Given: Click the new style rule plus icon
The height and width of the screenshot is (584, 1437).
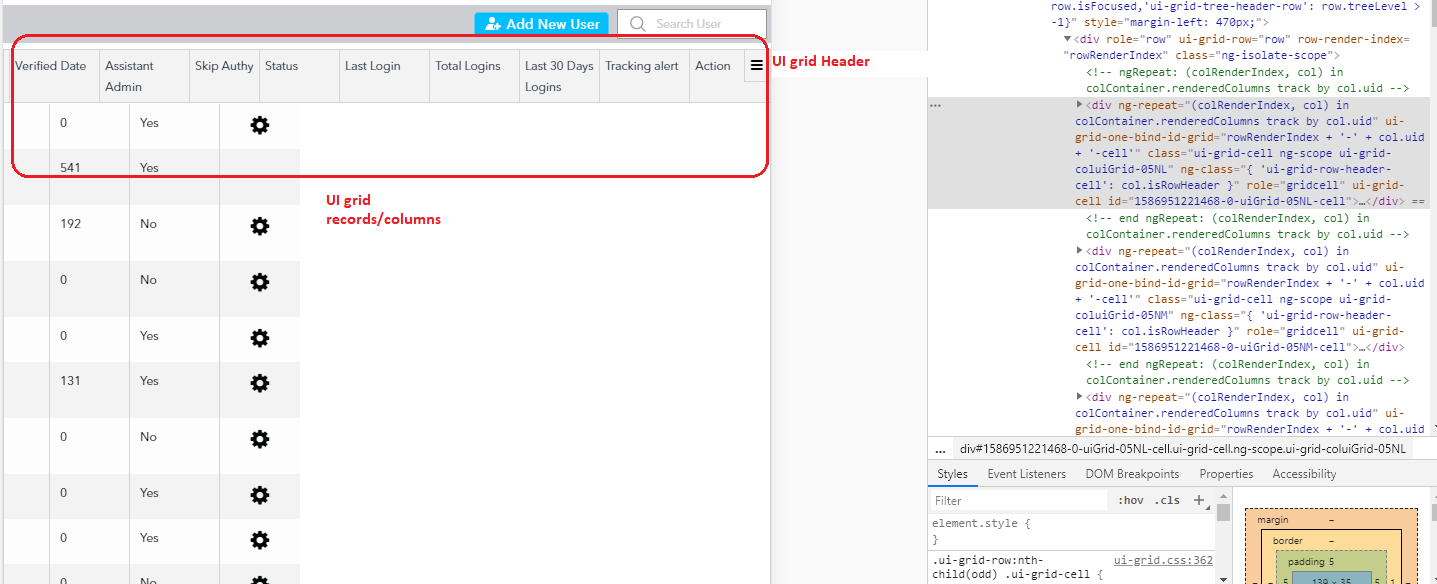Looking at the screenshot, I should pos(1199,500).
